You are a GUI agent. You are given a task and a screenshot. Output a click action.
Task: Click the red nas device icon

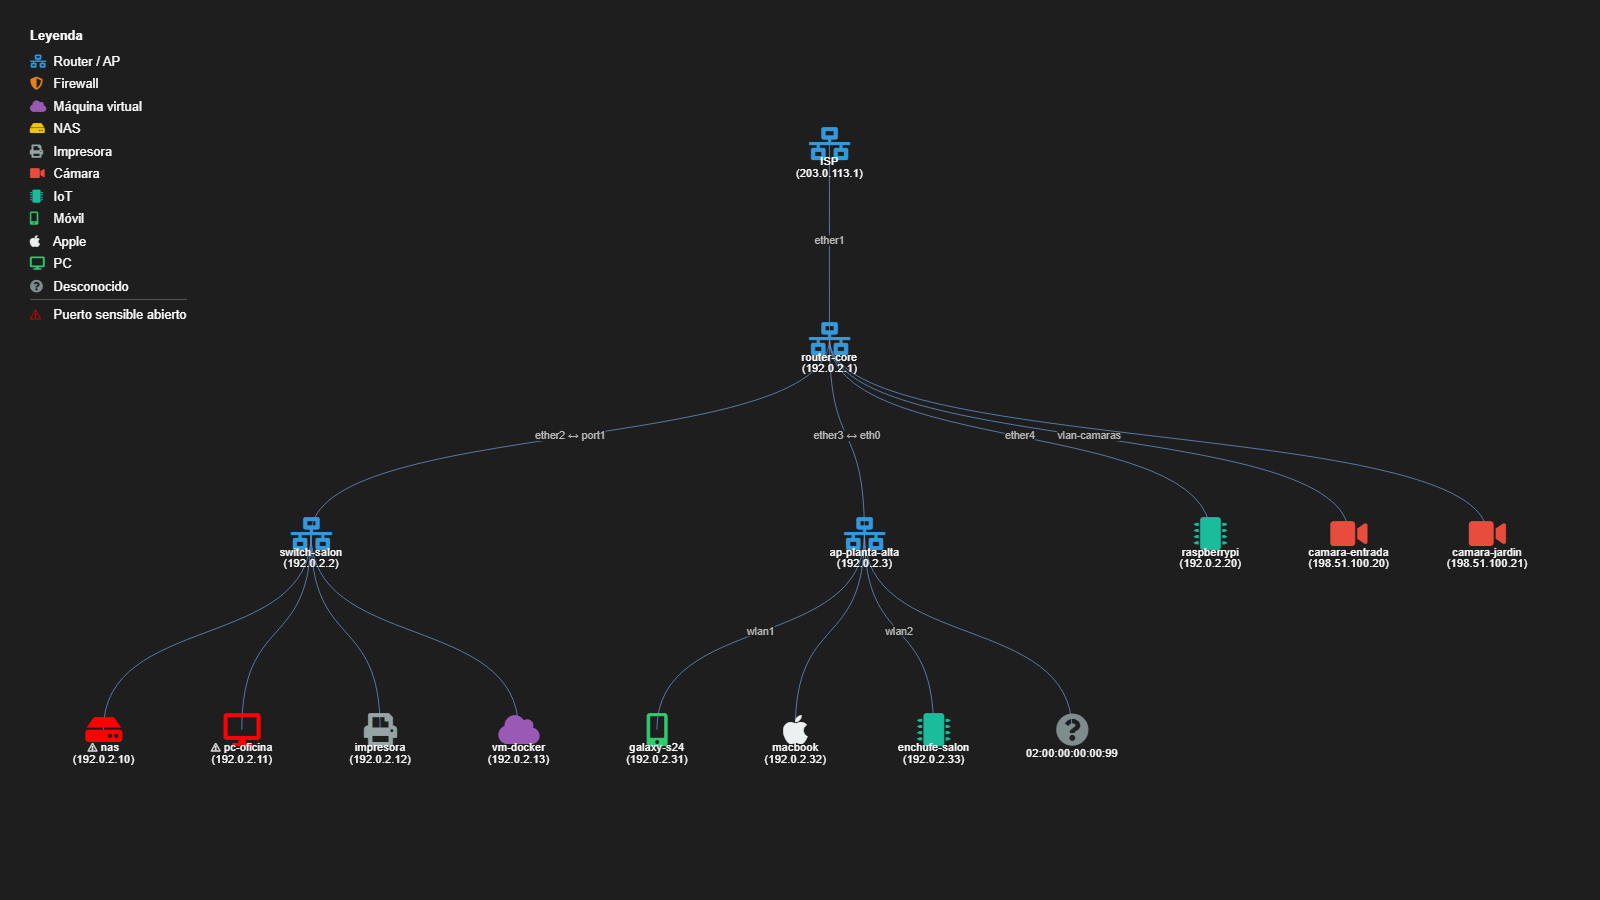pos(103,729)
